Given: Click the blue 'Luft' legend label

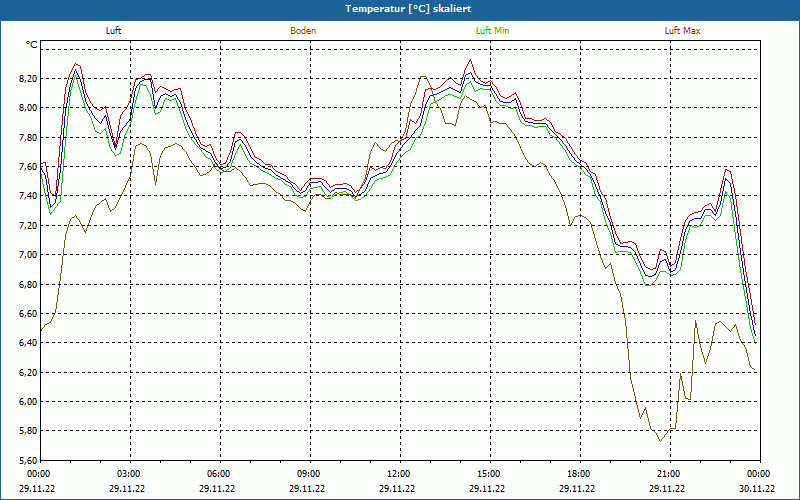Looking at the screenshot, I should tap(113, 31).
